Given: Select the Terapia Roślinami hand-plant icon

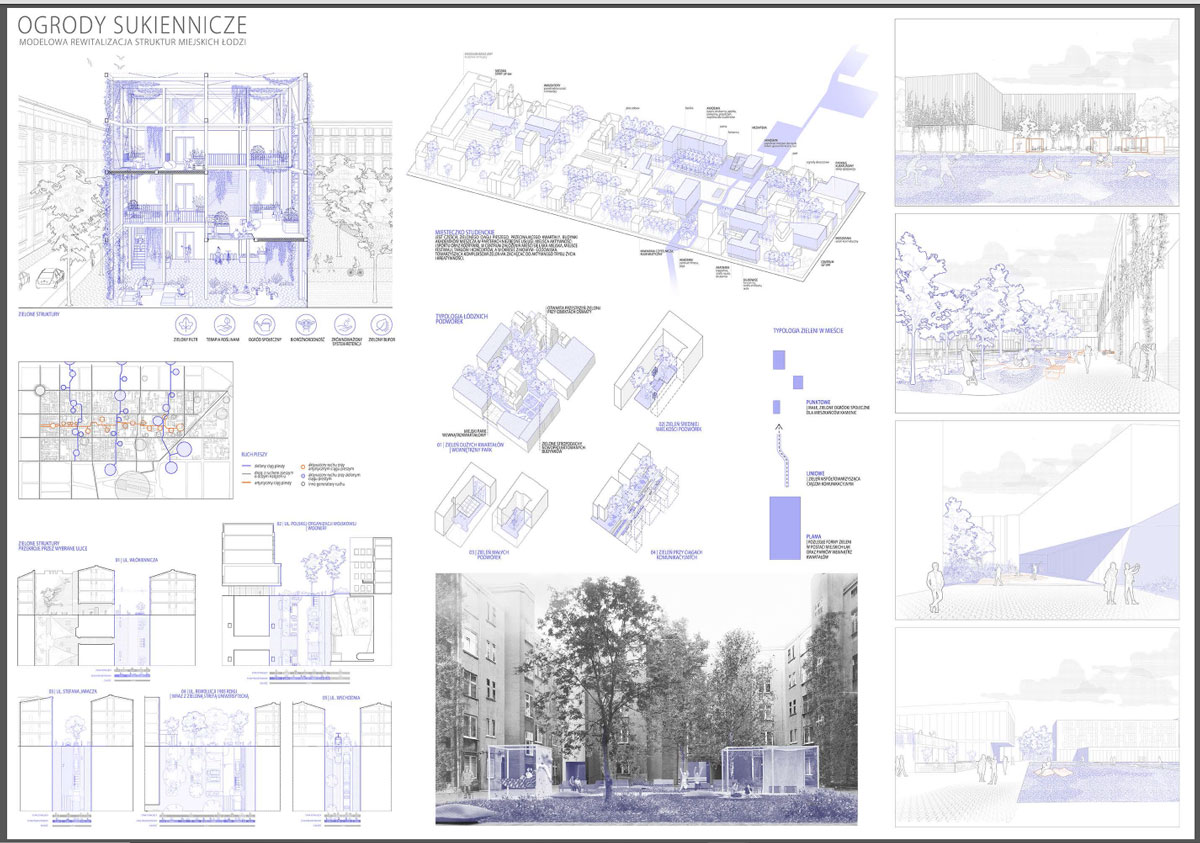Looking at the screenshot, I should click(225, 325).
